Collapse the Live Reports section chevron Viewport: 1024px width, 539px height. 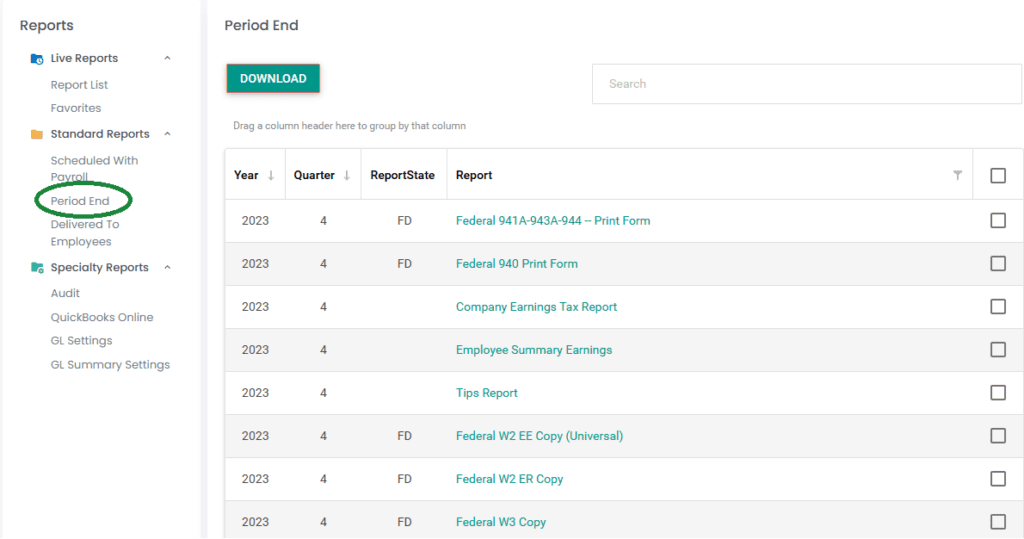click(167, 59)
